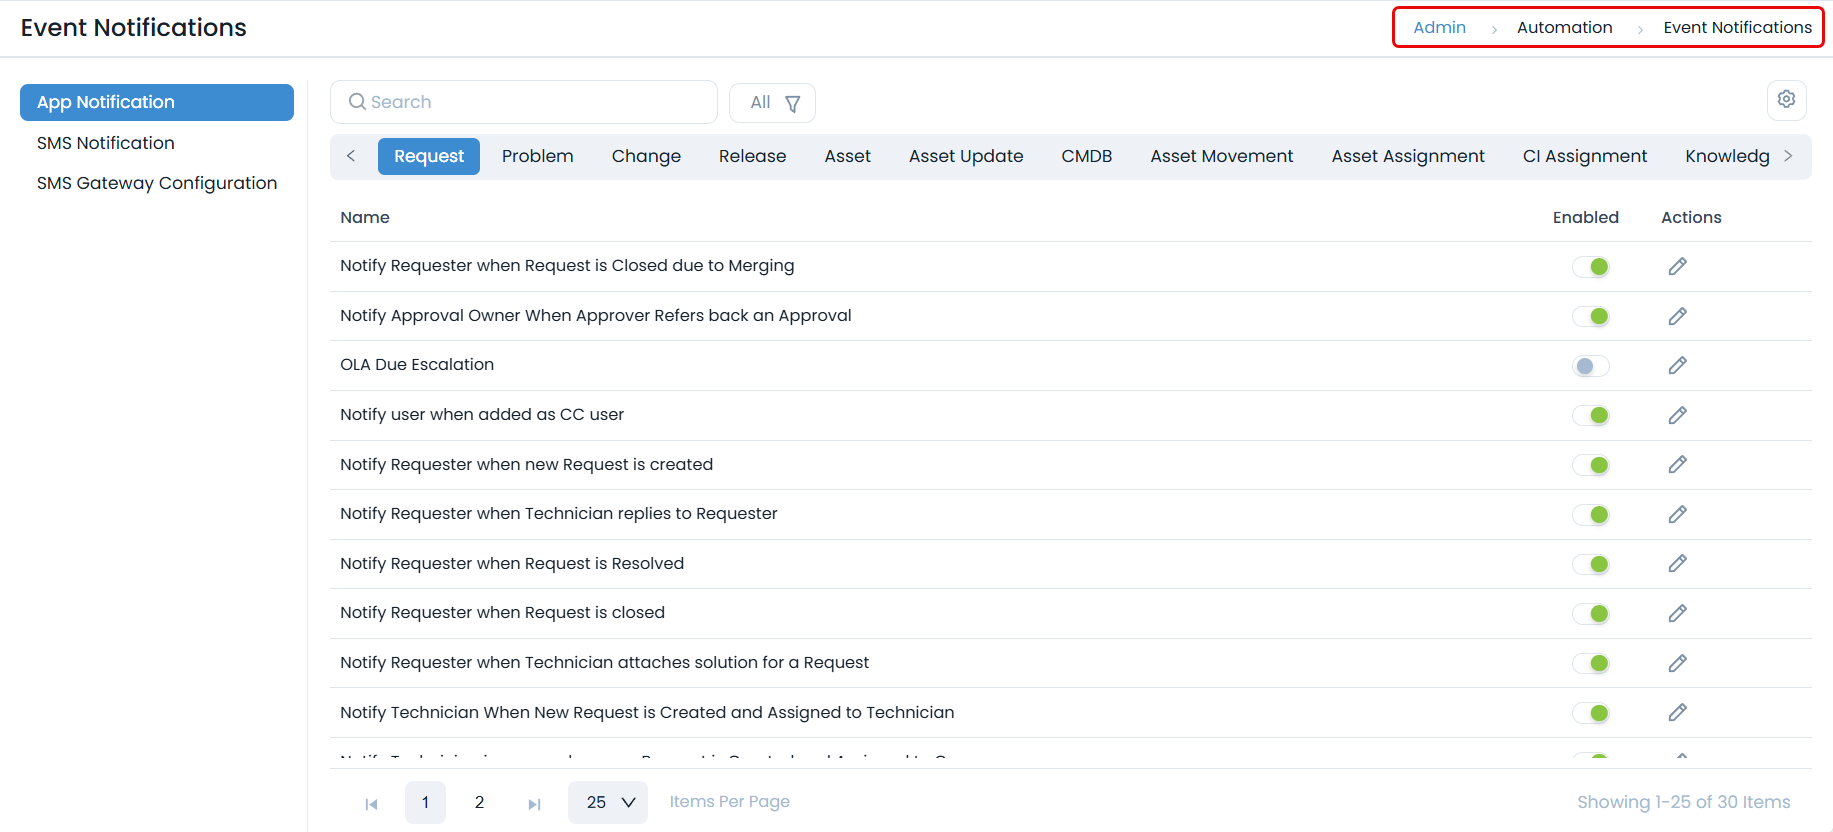Edit 'Notify Approval Owner When Approver Refers back' notification
The width and height of the screenshot is (1833, 832).
pos(1677,316)
